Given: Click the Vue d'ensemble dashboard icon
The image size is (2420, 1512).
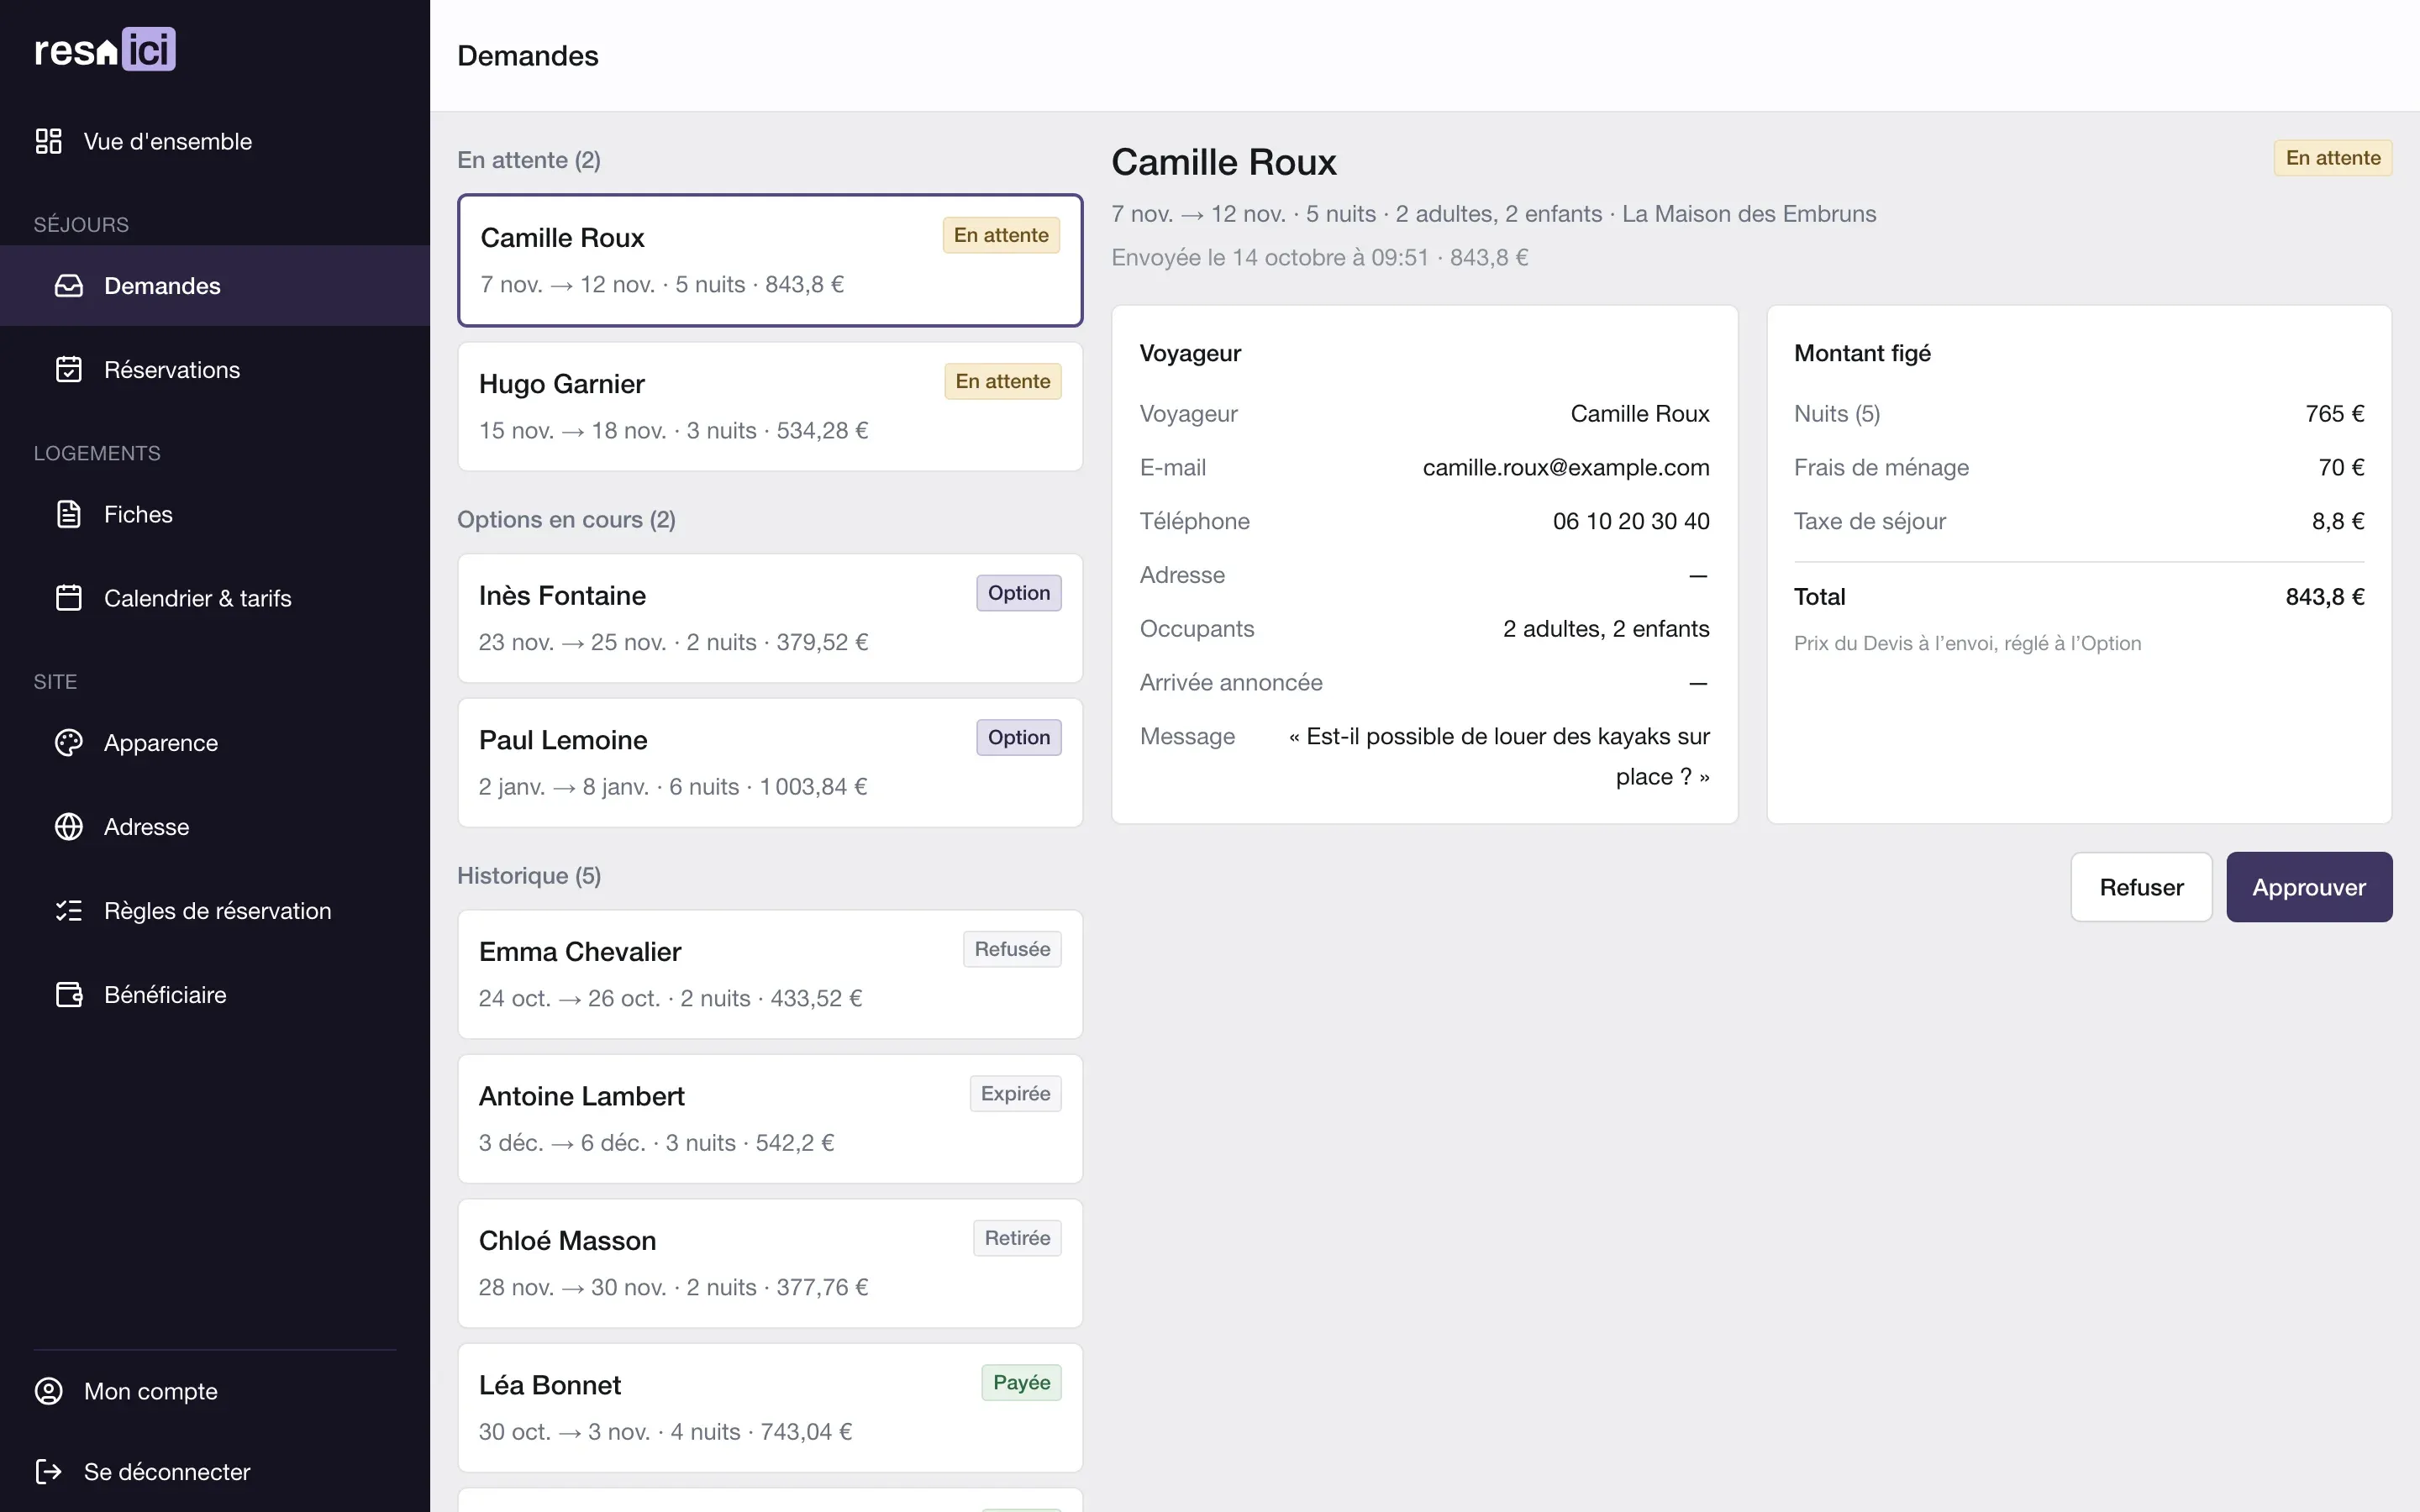Looking at the screenshot, I should (48, 141).
